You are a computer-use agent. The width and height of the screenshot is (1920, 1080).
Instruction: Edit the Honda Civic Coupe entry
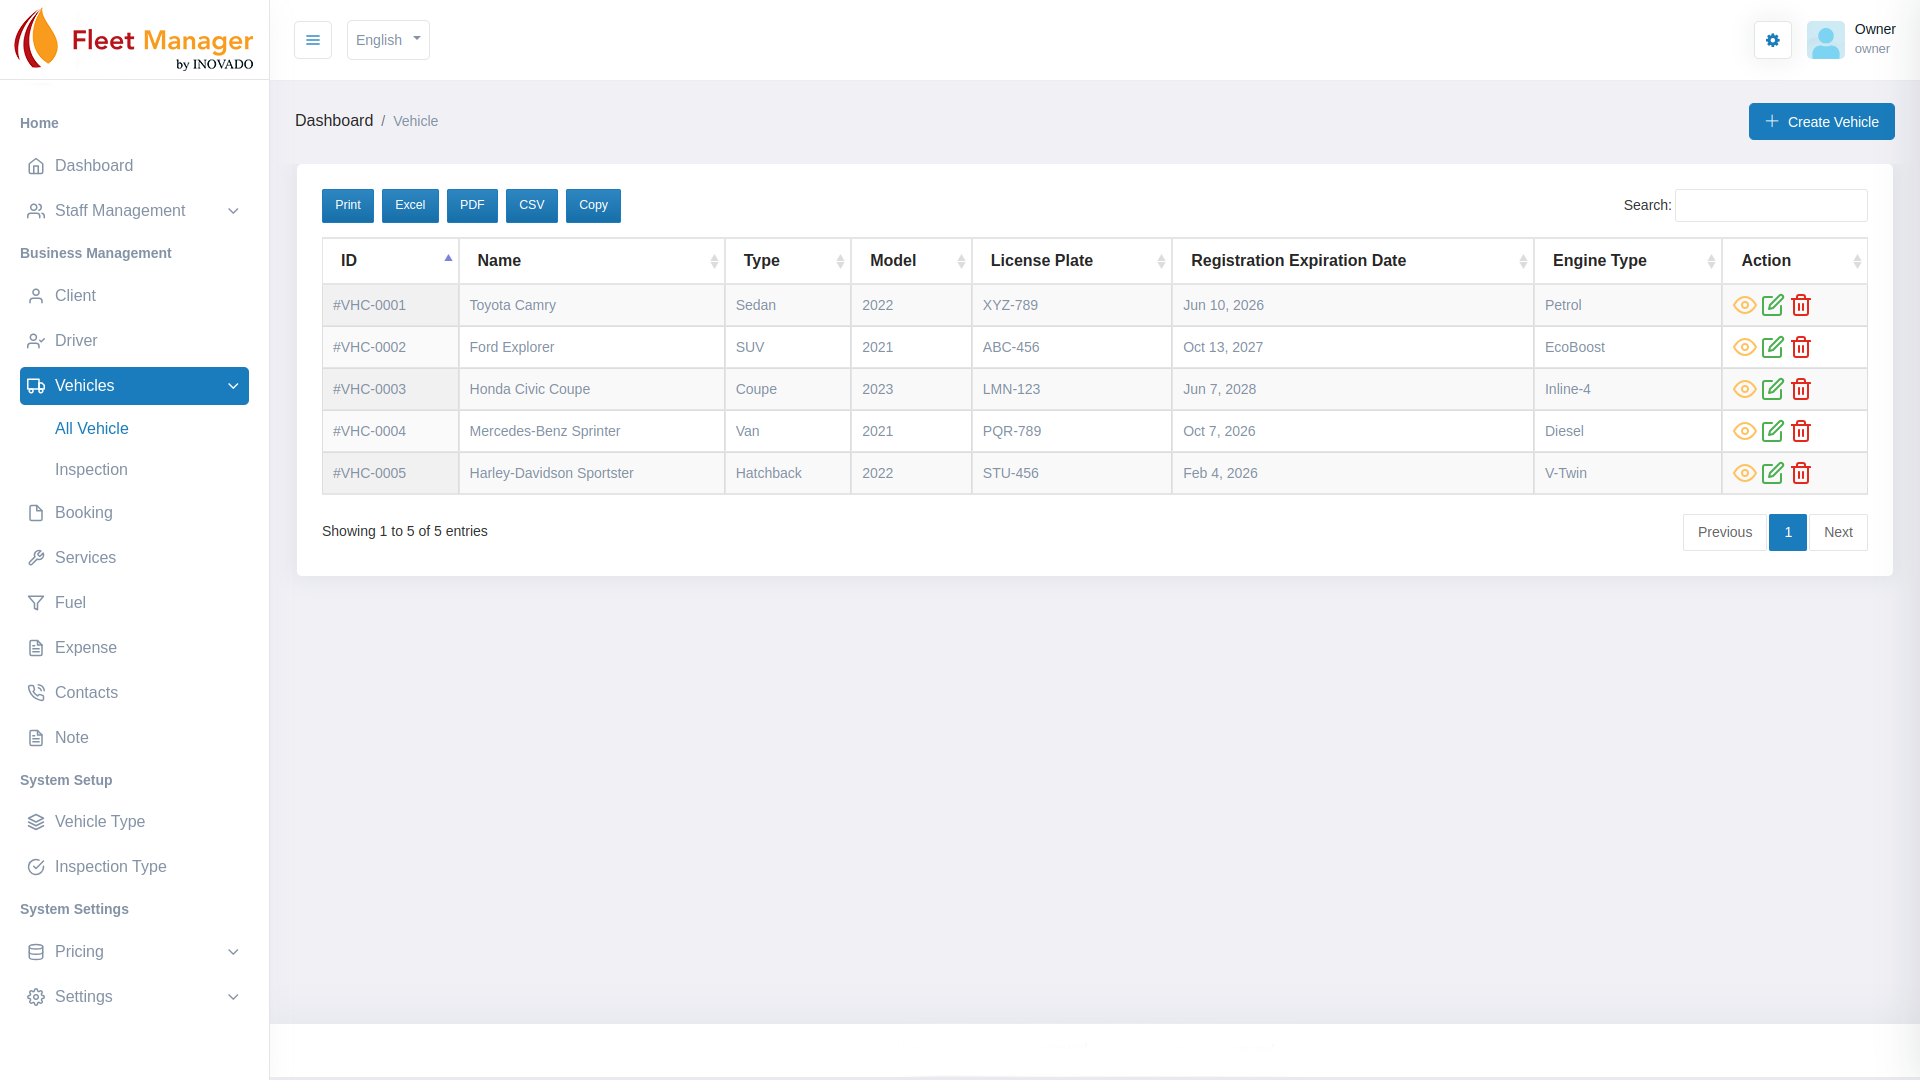(1772, 389)
